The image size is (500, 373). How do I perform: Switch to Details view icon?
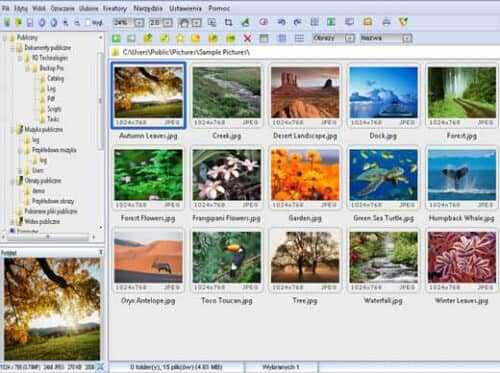282,38
